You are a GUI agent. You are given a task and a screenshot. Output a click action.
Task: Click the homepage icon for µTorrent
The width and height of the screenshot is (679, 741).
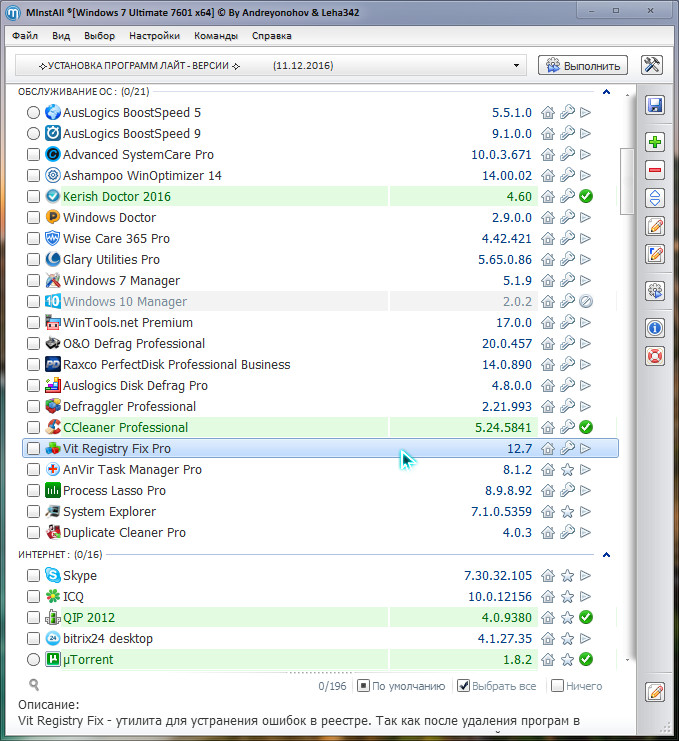click(548, 659)
